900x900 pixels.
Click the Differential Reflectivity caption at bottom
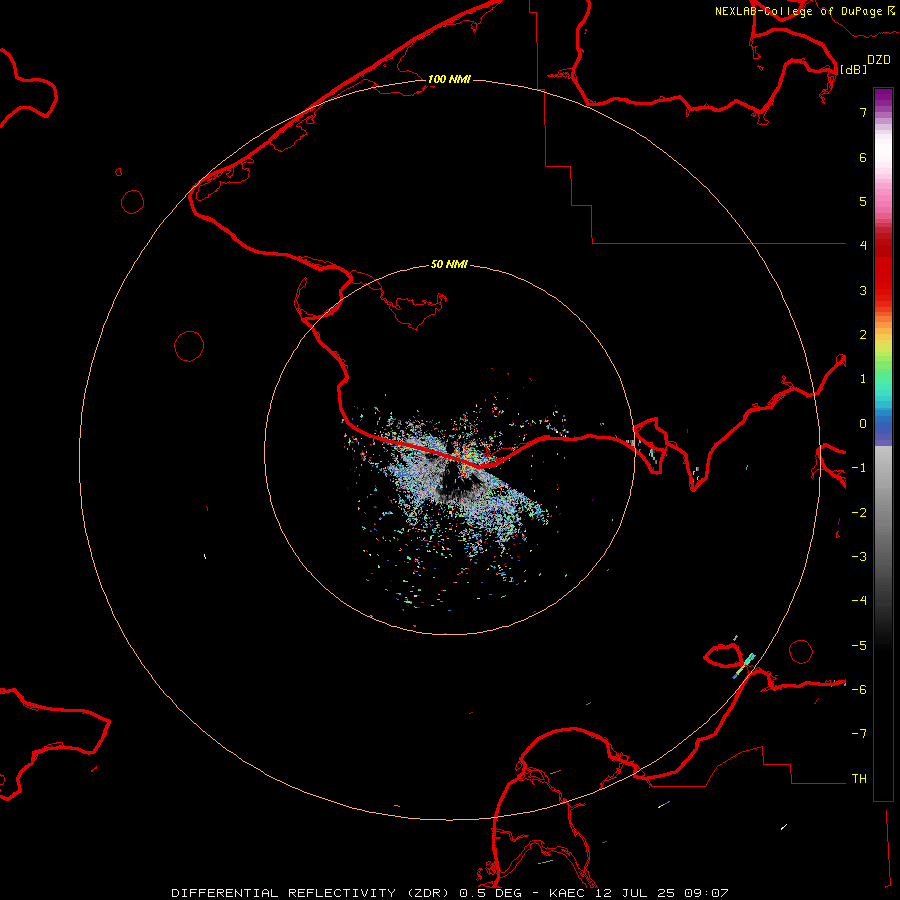pos(449,893)
